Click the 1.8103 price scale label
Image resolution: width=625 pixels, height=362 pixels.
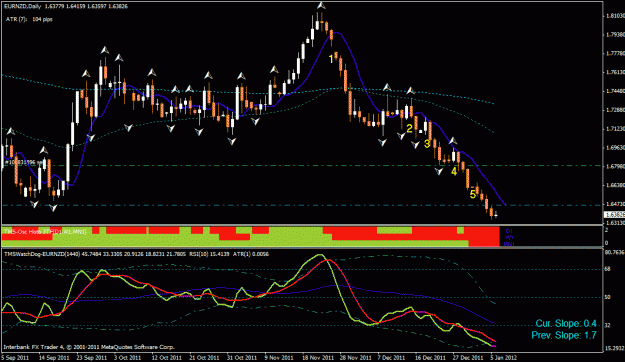[615, 16]
